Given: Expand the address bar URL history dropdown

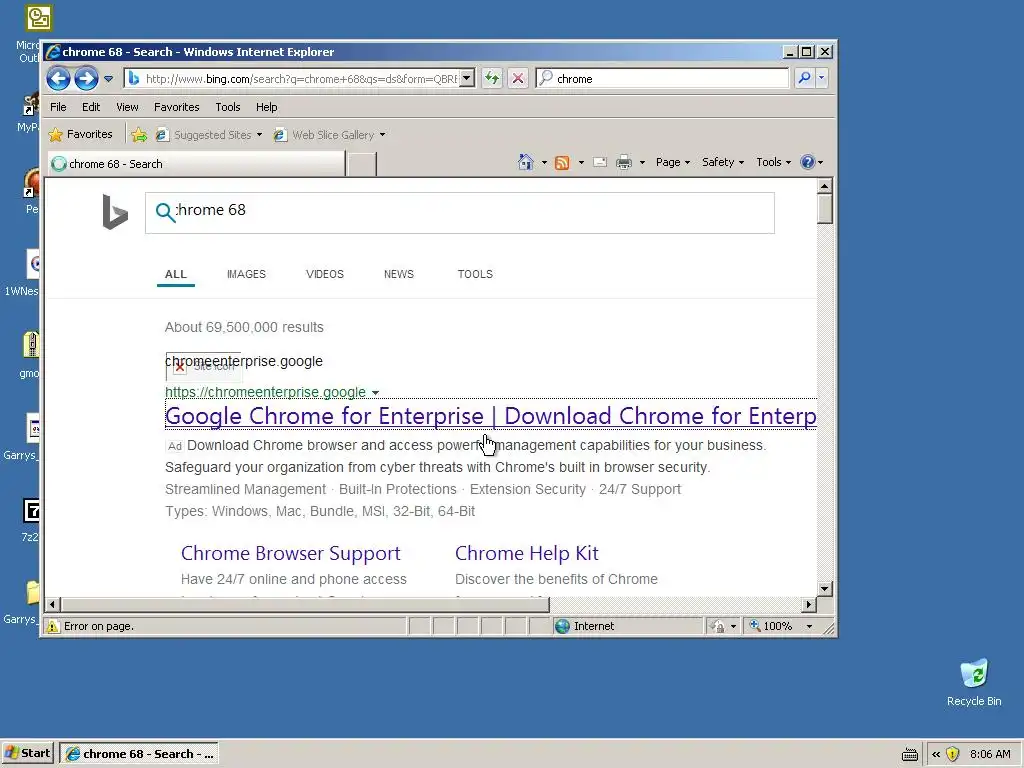Looking at the screenshot, I should click(467, 79).
